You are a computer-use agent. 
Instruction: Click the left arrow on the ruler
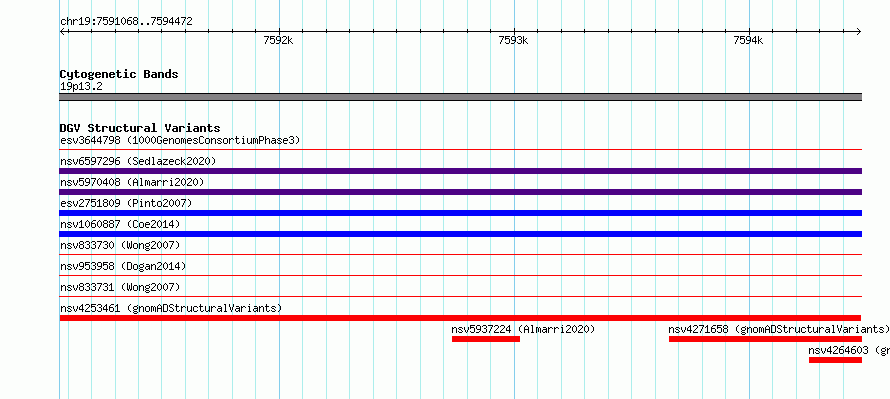click(63, 31)
